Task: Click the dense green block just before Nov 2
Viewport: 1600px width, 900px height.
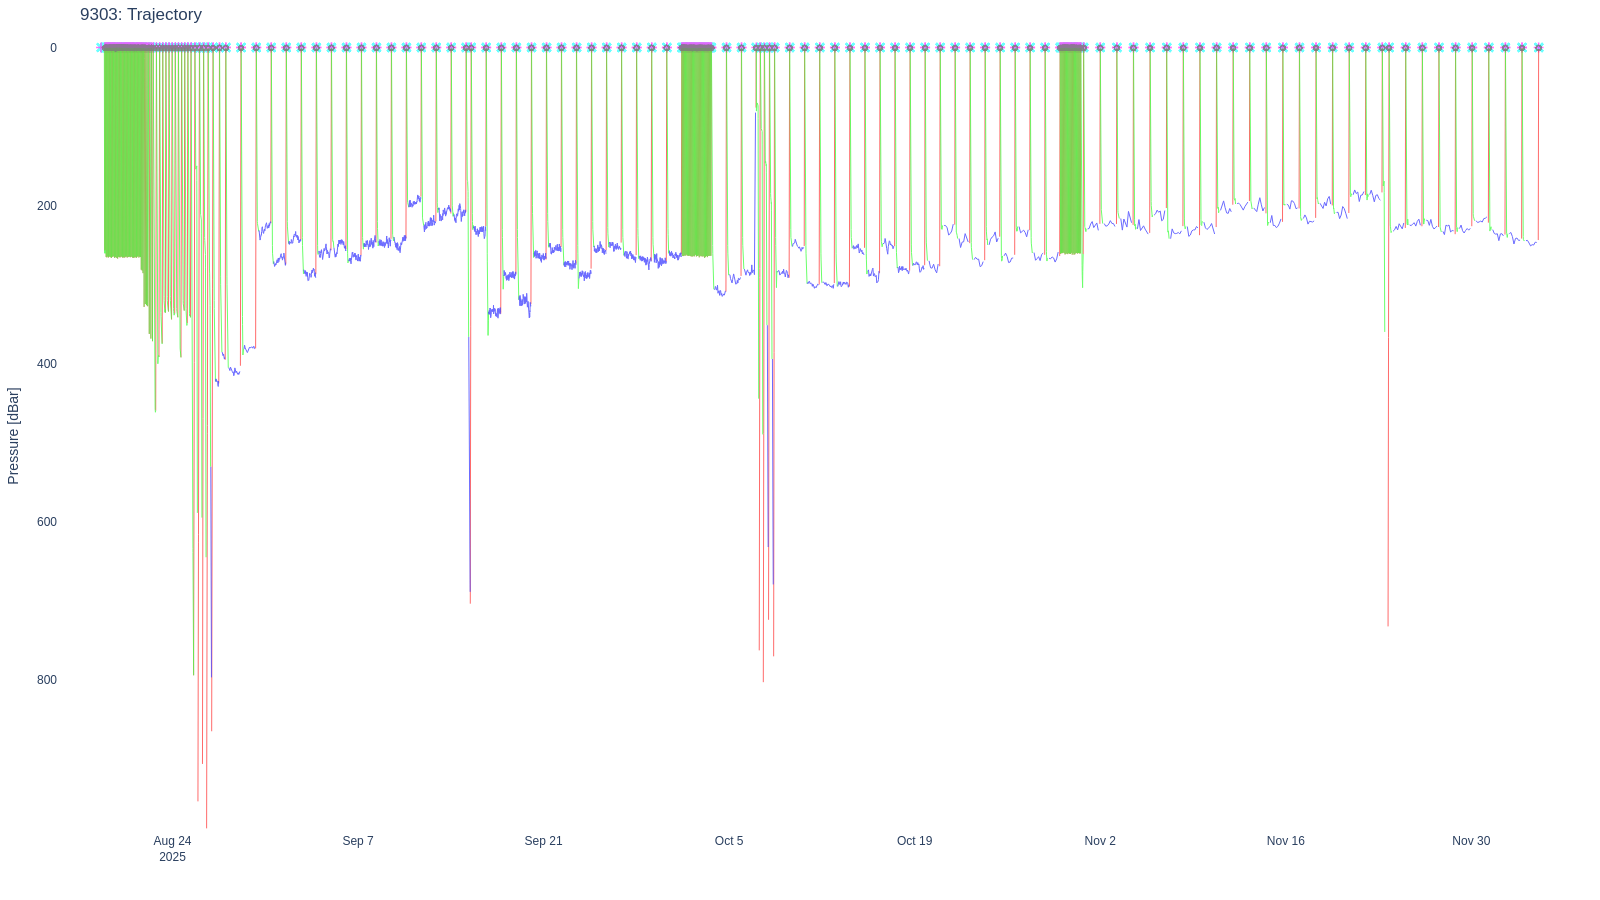Action: [1070, 150]
